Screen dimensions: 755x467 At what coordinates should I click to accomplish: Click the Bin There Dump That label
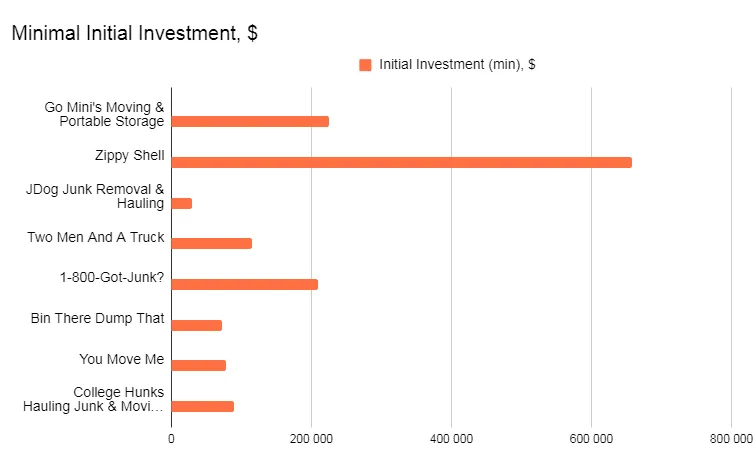click(98, 319)
